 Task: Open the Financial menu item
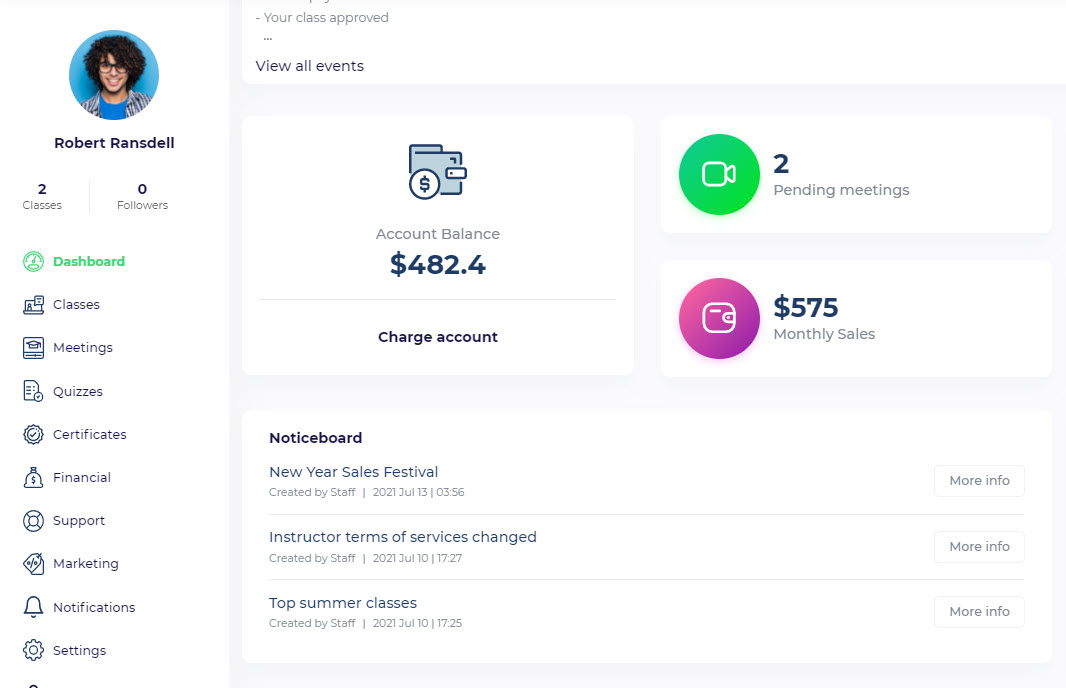tap(82, 478)
